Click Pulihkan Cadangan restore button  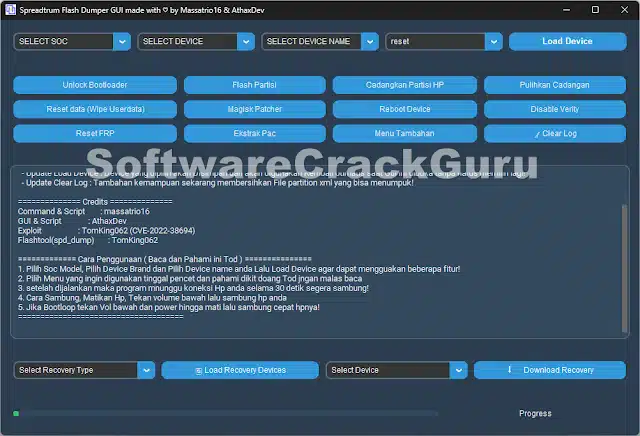[x=555, y=85]
